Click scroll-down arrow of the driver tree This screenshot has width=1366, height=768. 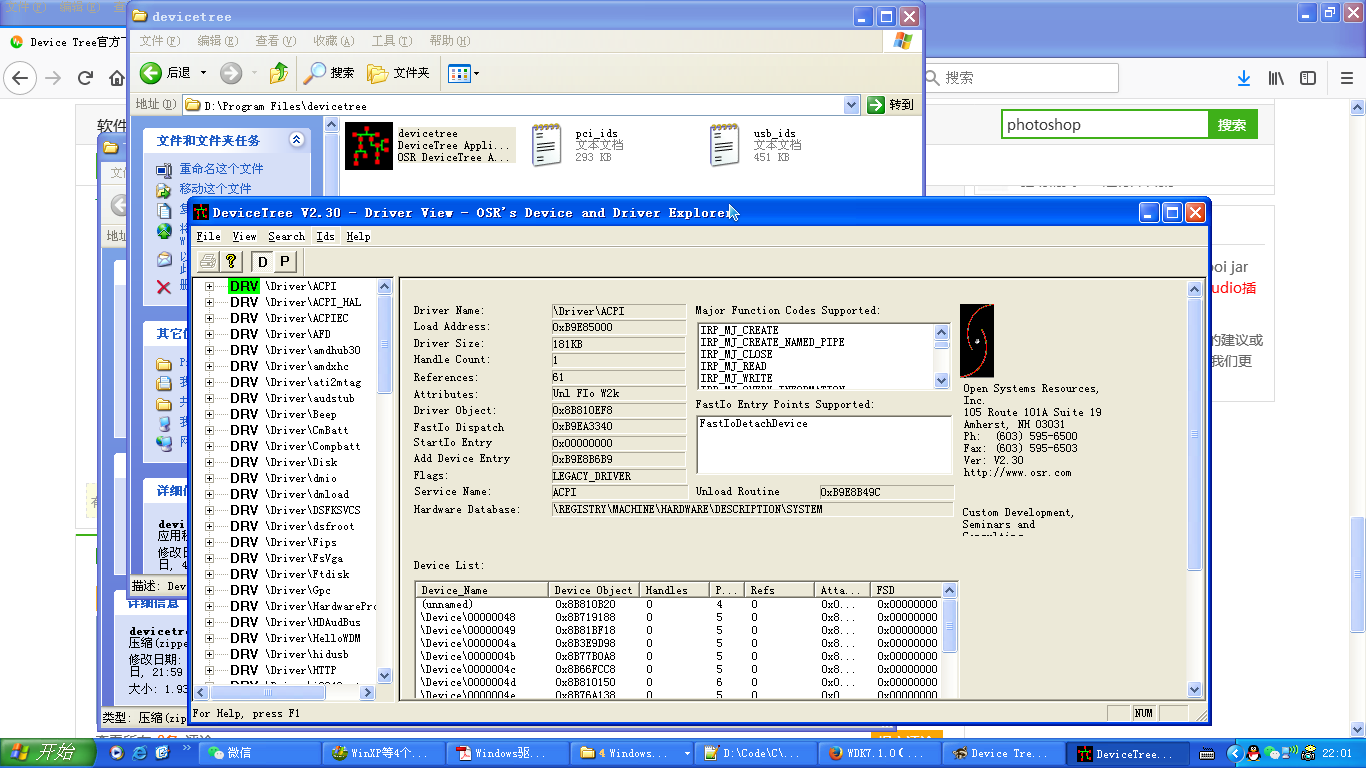(x=385, y=676)
